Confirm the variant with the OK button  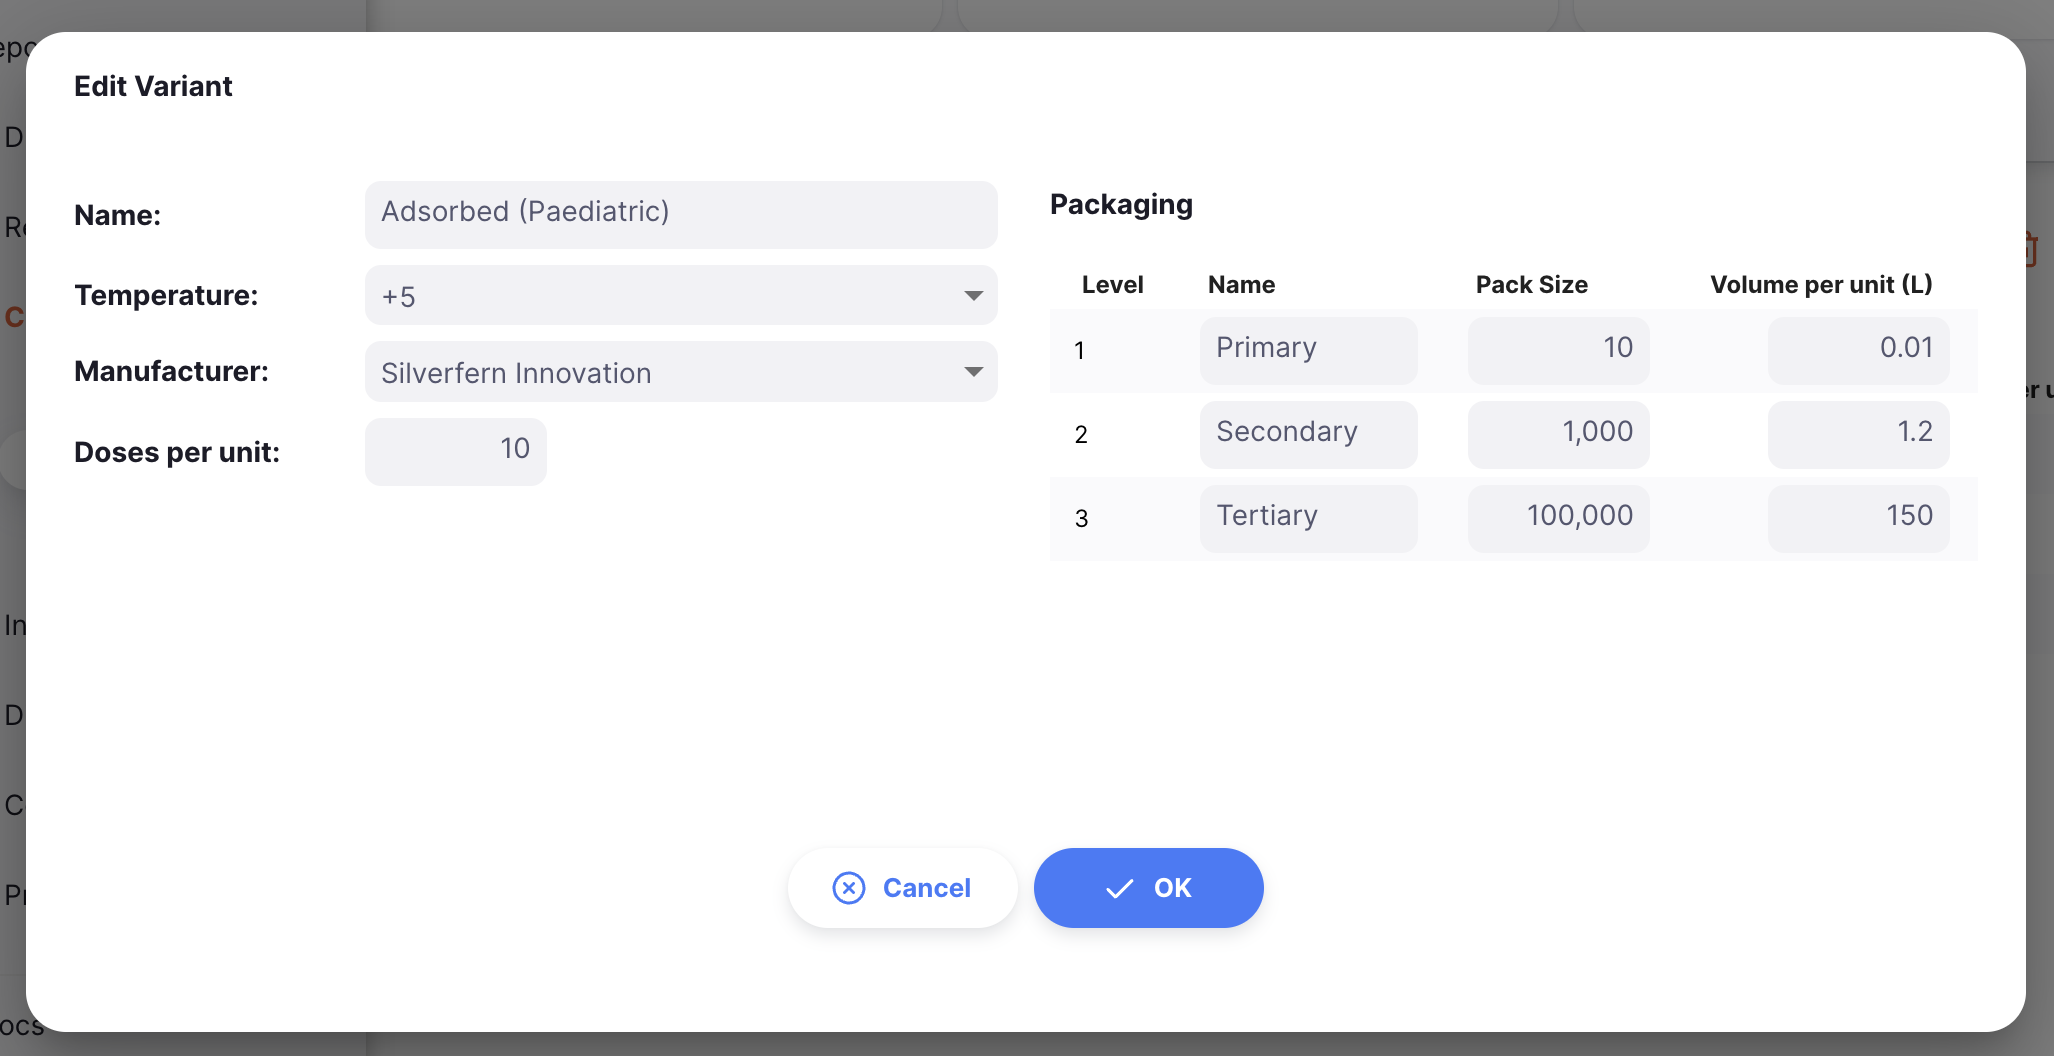1149,888
